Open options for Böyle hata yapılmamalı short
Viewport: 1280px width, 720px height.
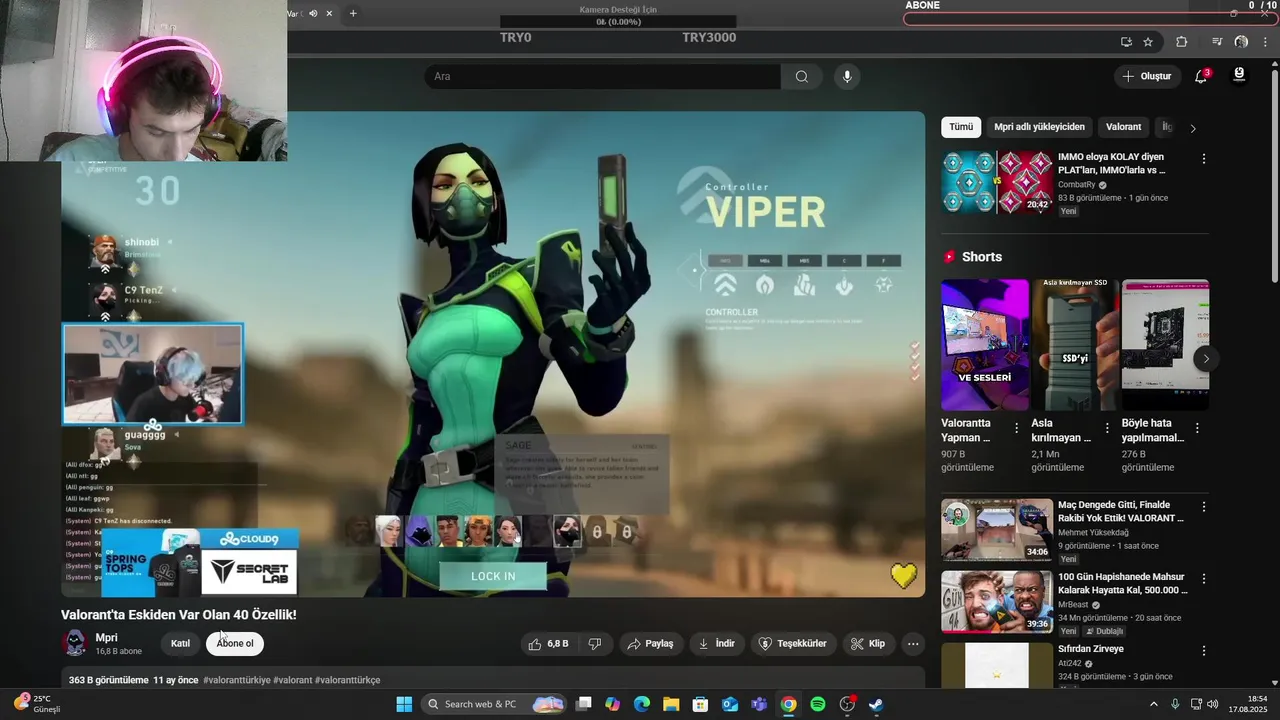point(1197,428)
